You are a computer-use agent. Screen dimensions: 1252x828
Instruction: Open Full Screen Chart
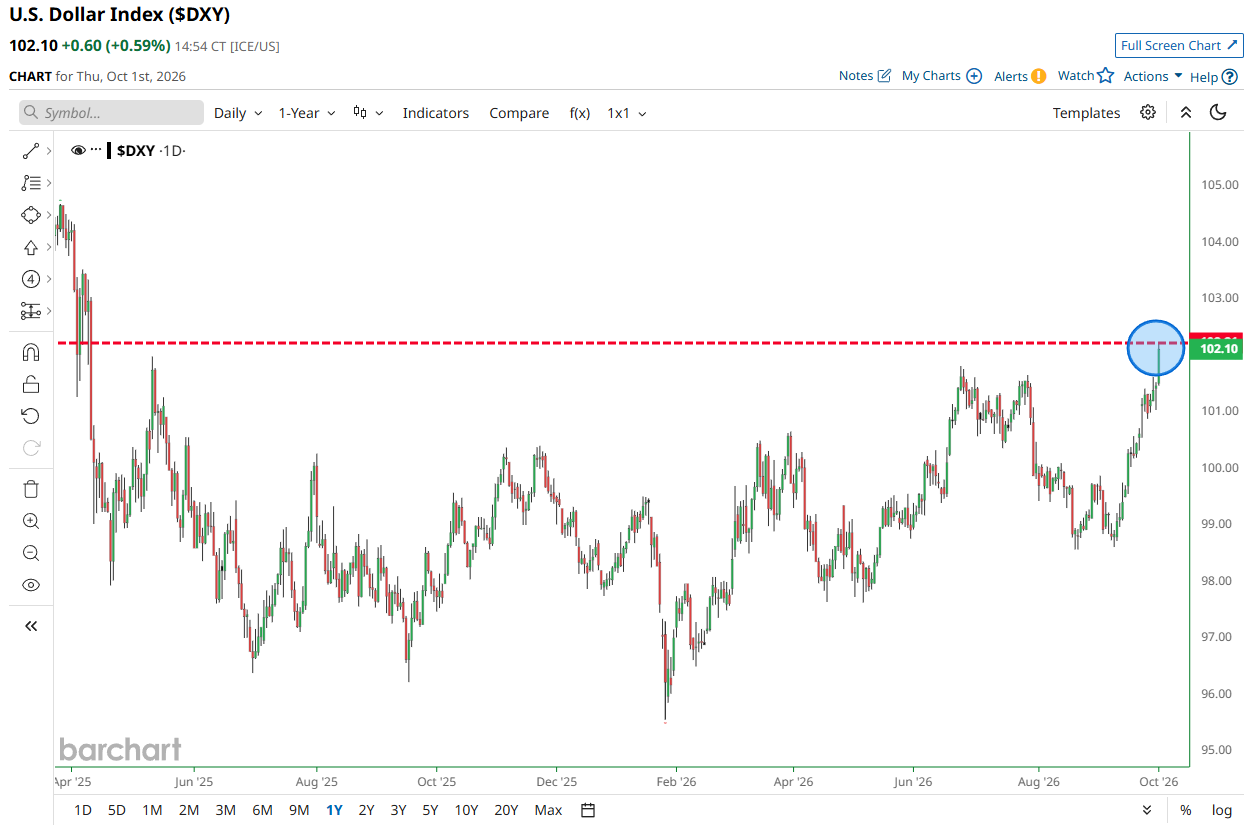click(x=1180, y=46)
